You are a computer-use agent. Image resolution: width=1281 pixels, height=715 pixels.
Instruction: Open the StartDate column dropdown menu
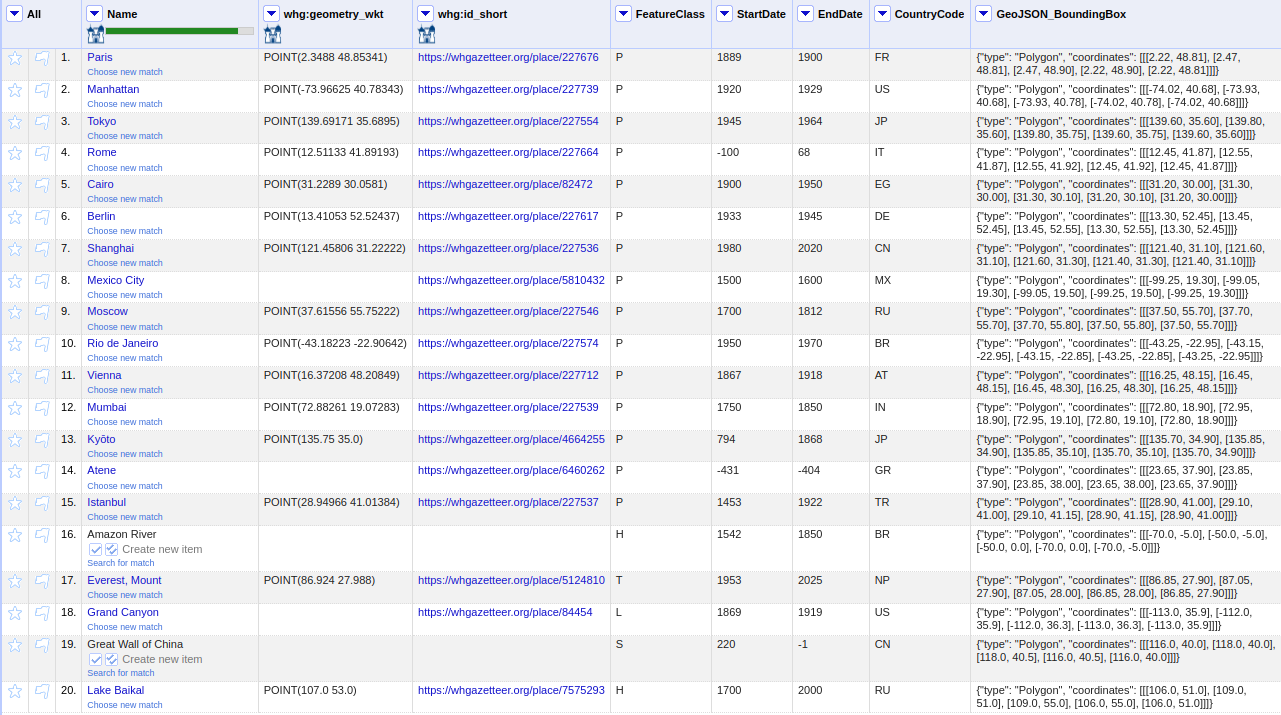coord(724,14)
